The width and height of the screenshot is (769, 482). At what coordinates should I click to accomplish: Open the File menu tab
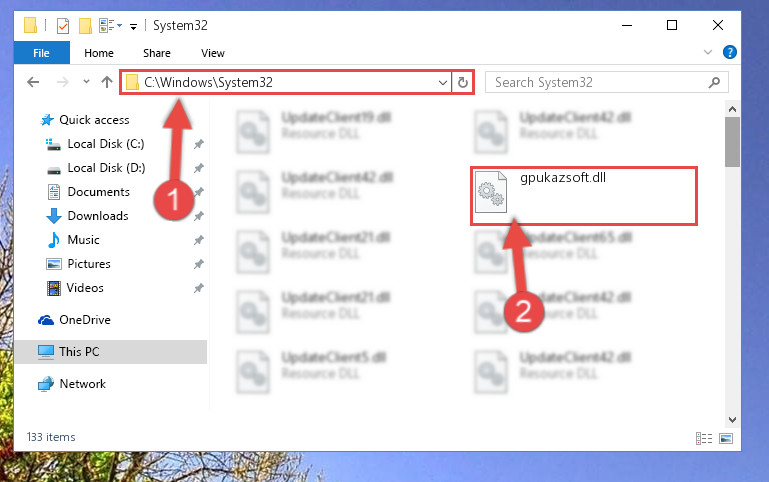[41, 53]
